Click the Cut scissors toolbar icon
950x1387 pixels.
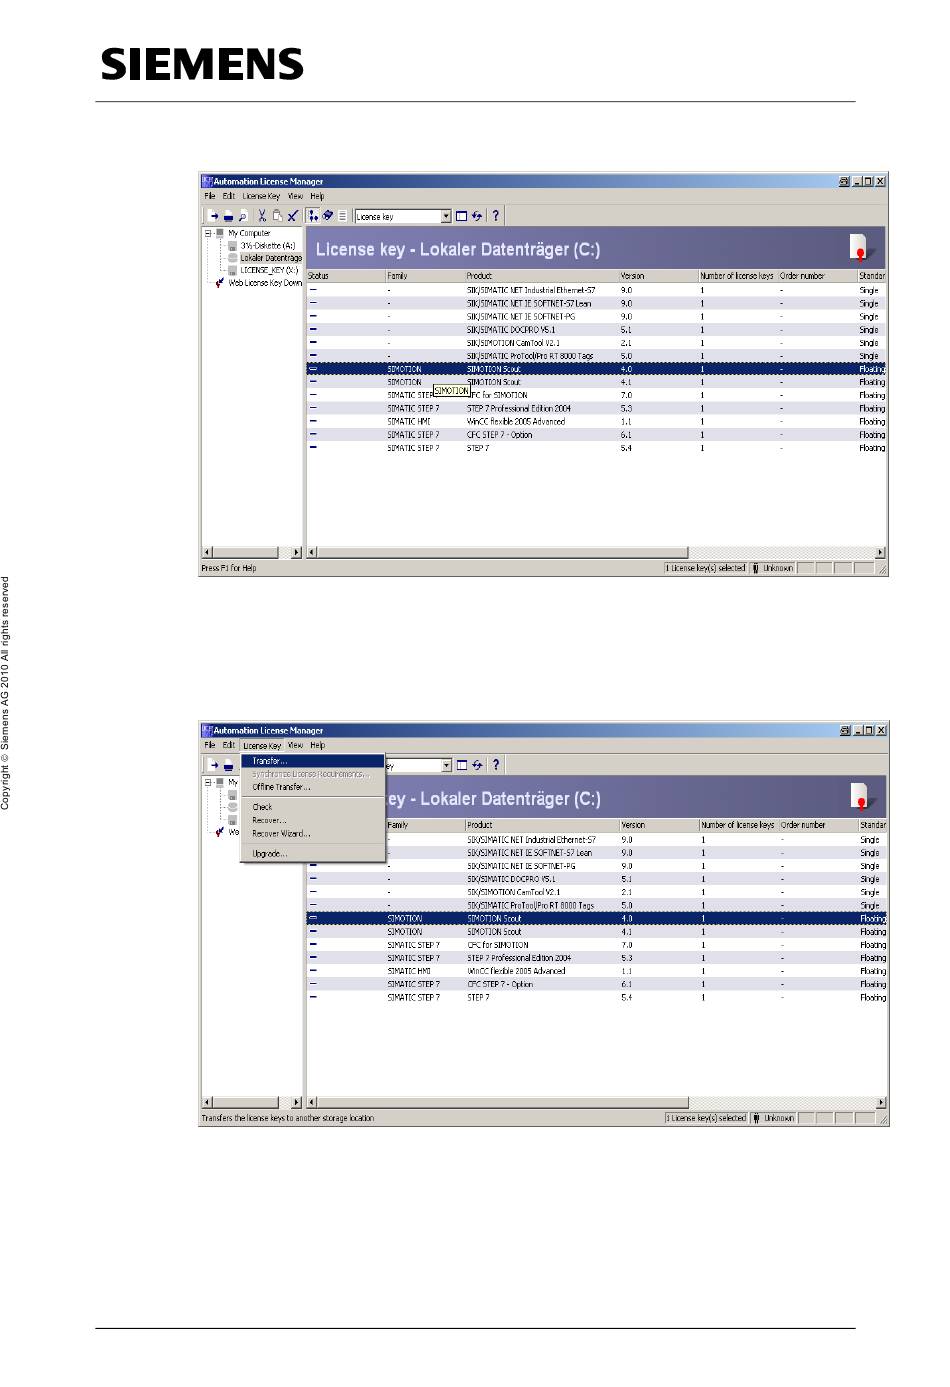(262, 216)
